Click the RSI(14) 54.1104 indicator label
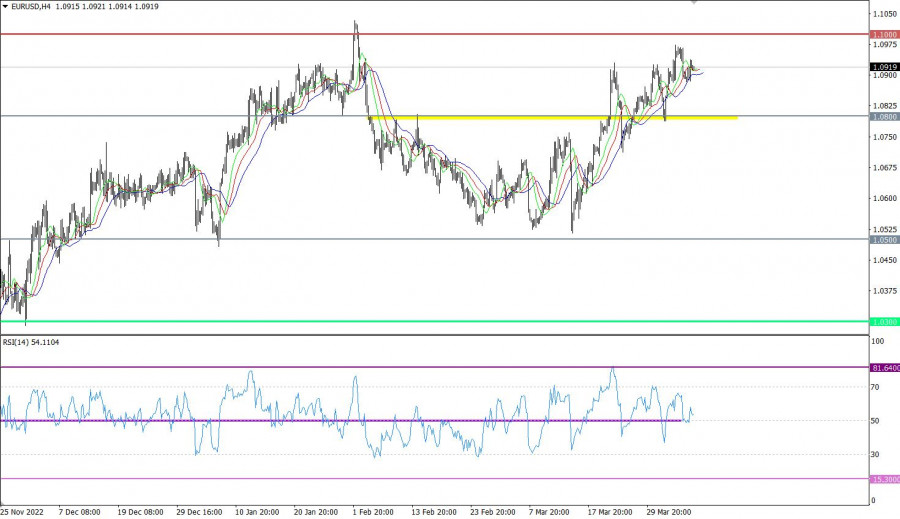 pyautogui.click(x=30, y=343)
